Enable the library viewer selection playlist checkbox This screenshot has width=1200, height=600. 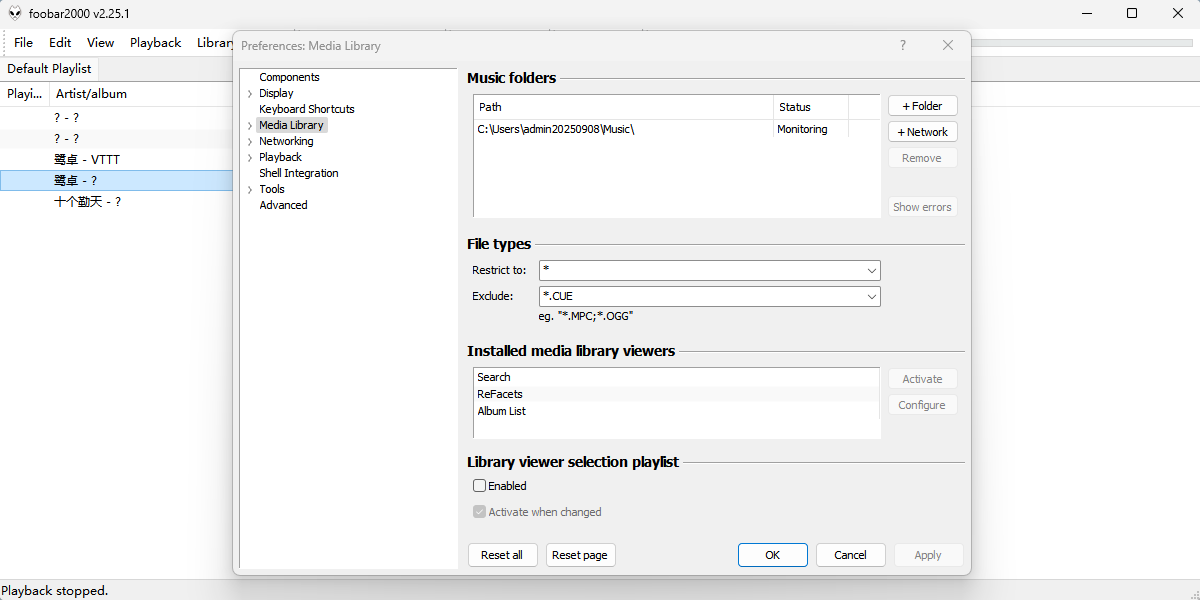tap(479, 485)
